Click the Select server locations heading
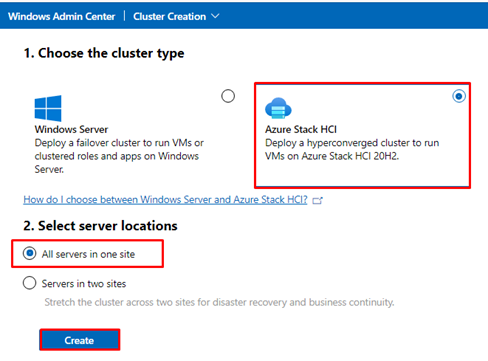Viewport: 488px width, 361px height. point(100,226)
